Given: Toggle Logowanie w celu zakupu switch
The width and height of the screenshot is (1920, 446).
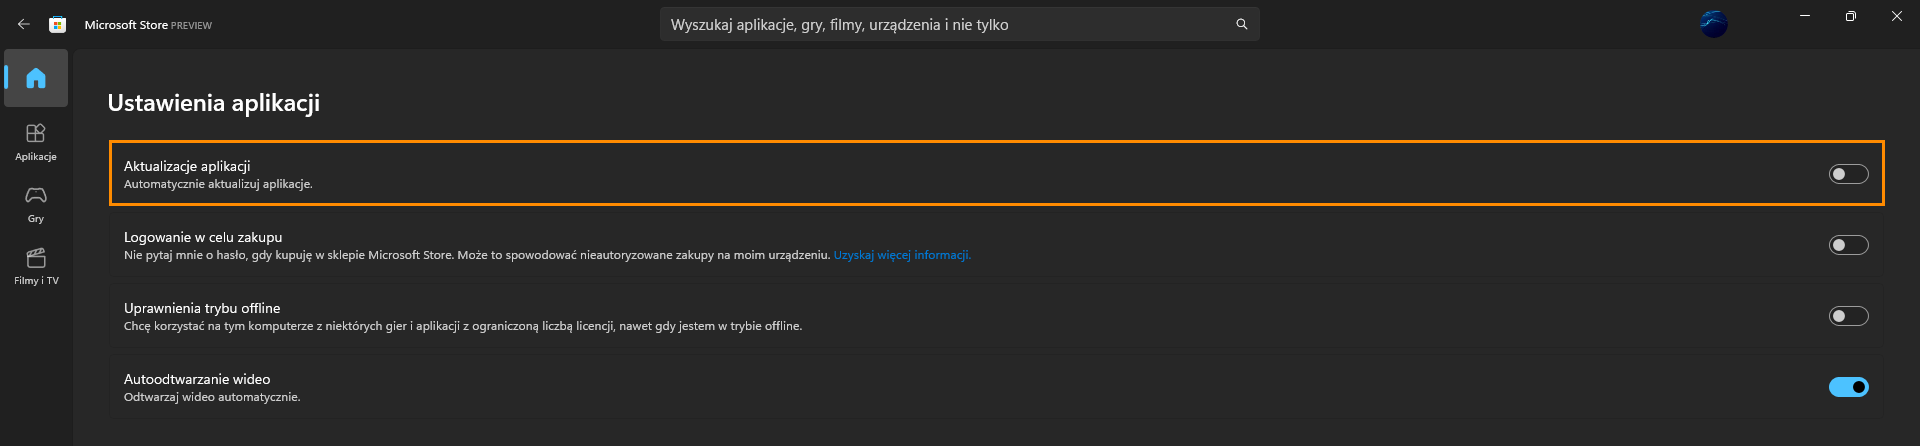Looking at the screenshot, I should [x=1849, y=245].
